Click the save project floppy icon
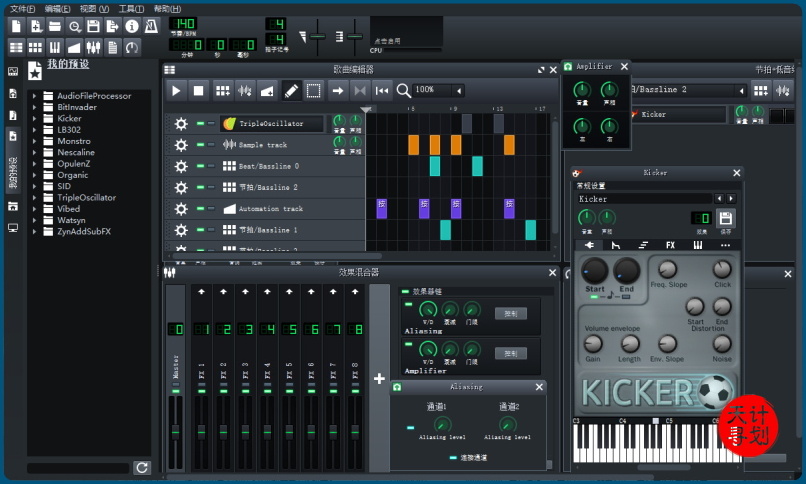 93,26
